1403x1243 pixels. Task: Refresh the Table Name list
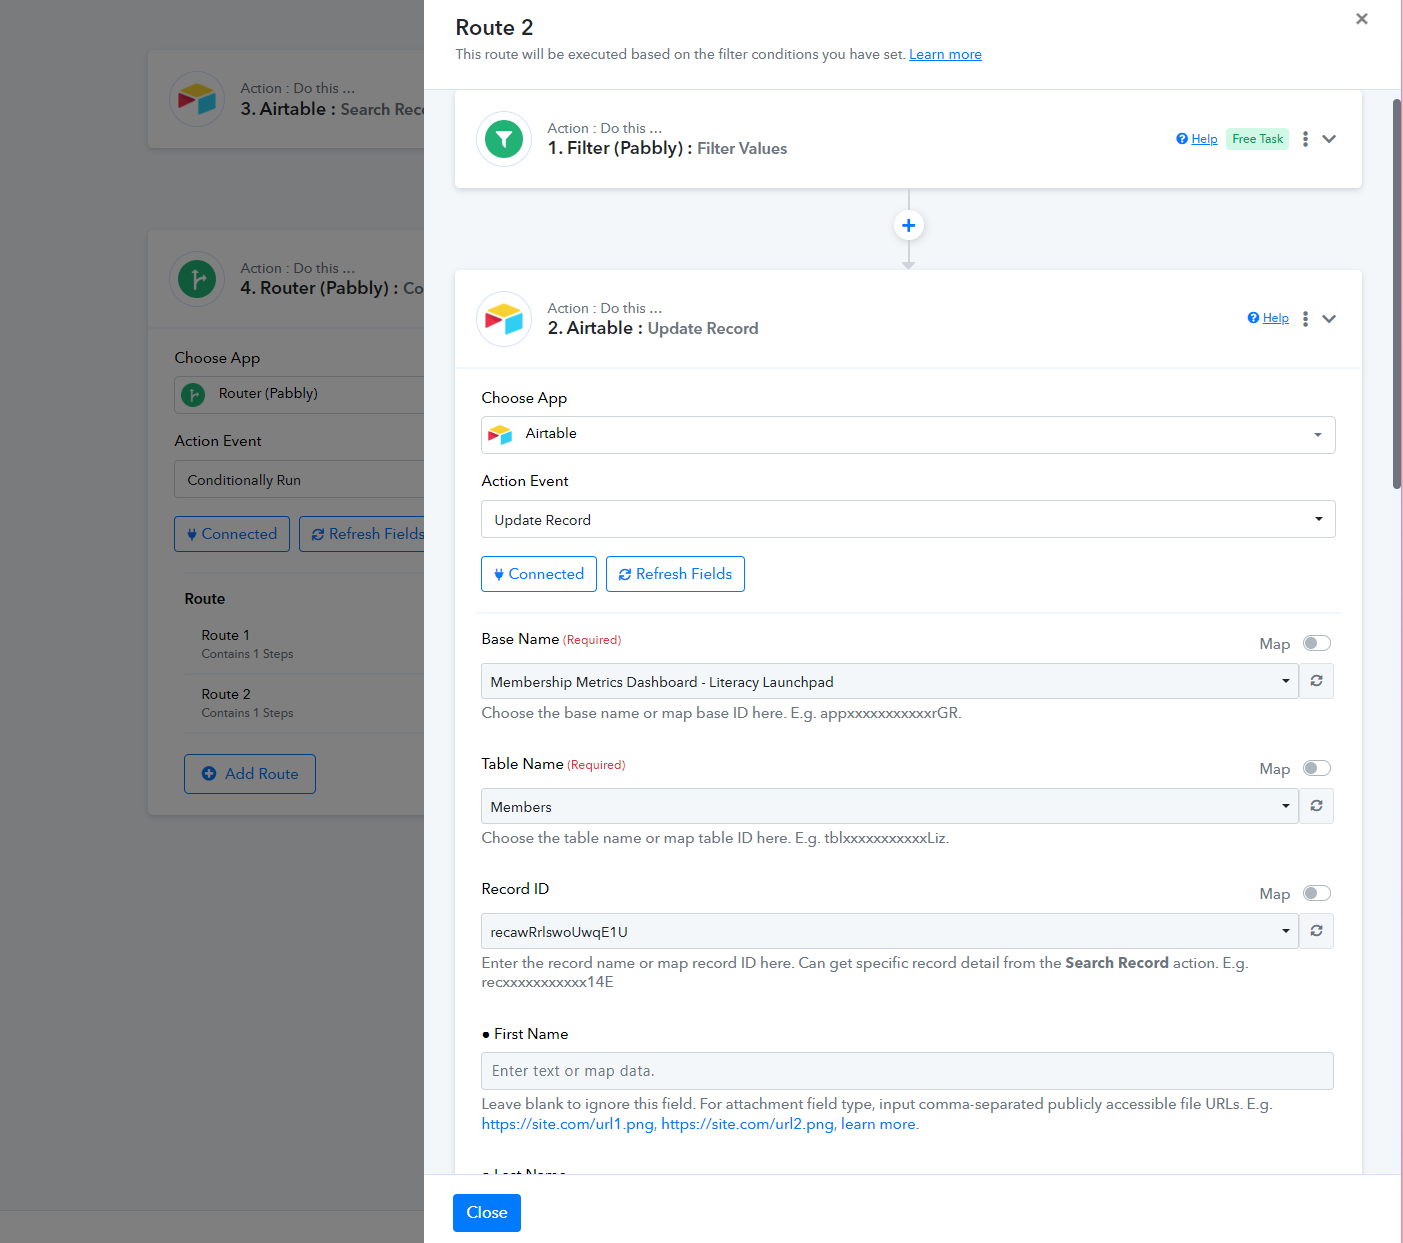coord(1316,806)
